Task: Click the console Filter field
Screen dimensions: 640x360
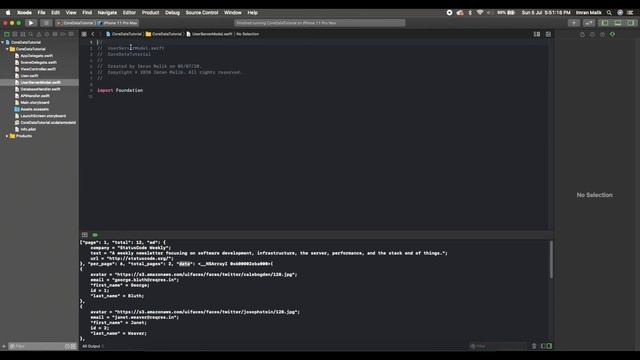Action: point(499,346)
